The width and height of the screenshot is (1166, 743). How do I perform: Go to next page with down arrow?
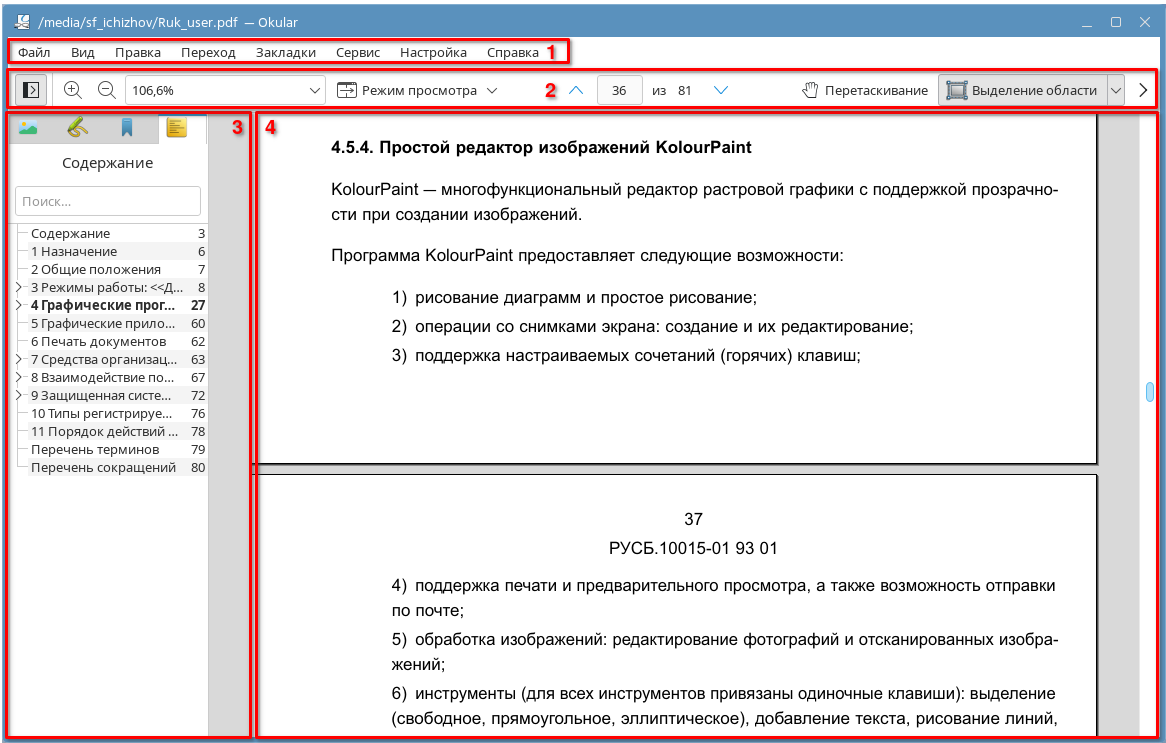[x=720, y=90]
